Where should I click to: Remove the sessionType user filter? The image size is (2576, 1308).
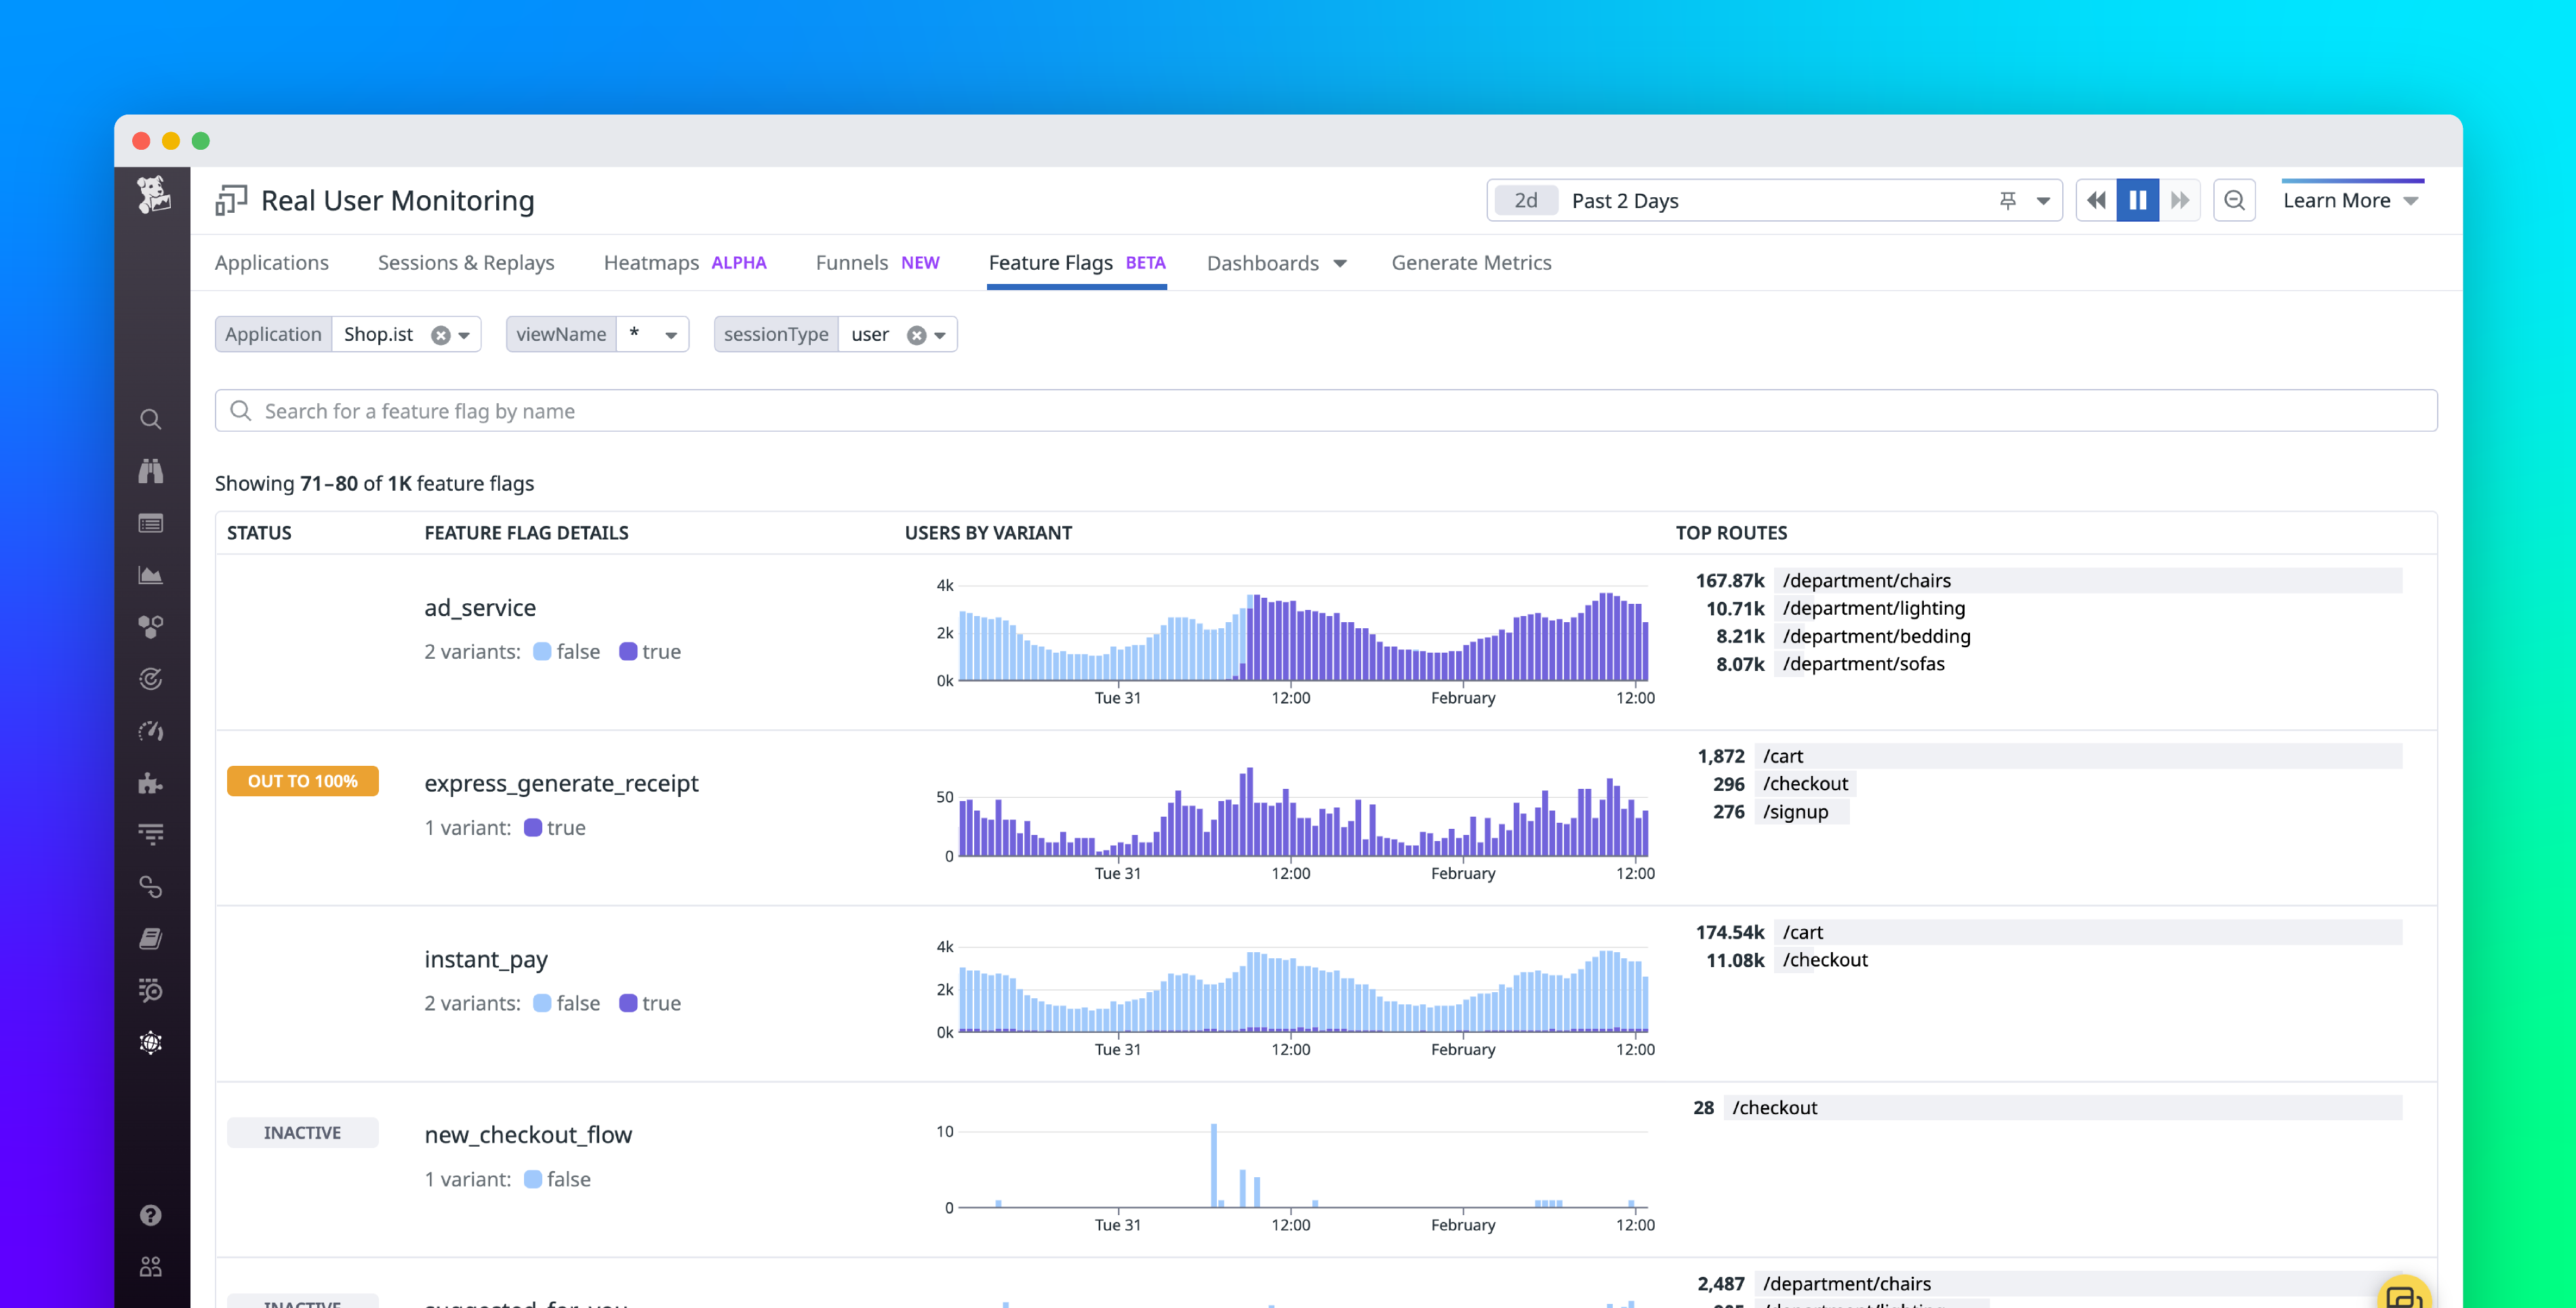[916, 334]
